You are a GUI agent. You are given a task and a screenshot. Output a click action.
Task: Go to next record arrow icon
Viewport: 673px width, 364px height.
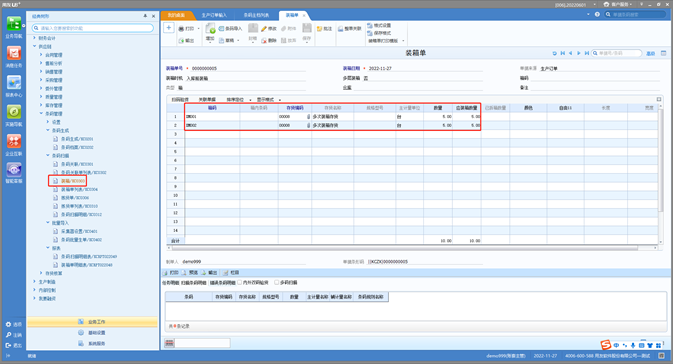click(579, 53)
